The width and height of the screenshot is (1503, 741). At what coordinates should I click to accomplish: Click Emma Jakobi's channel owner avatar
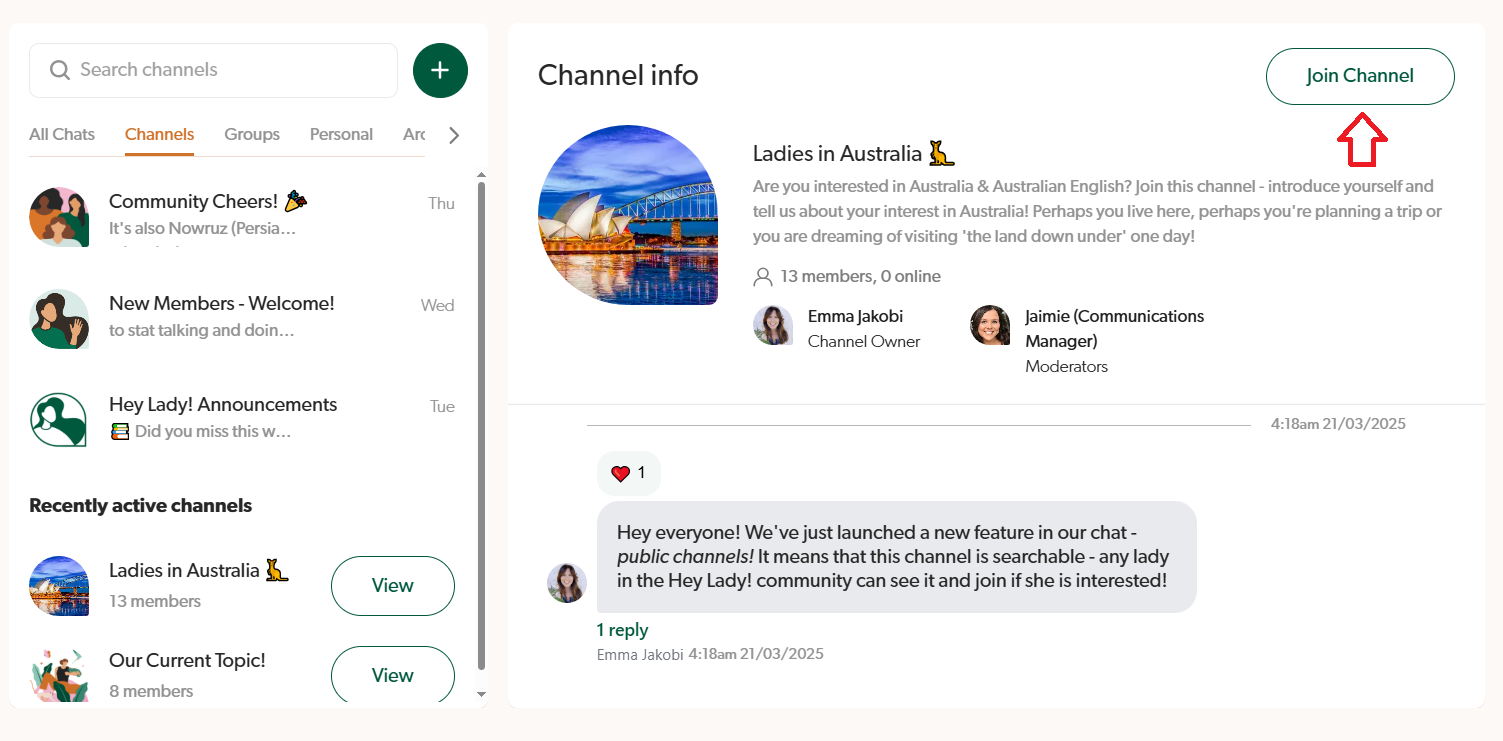773,326
